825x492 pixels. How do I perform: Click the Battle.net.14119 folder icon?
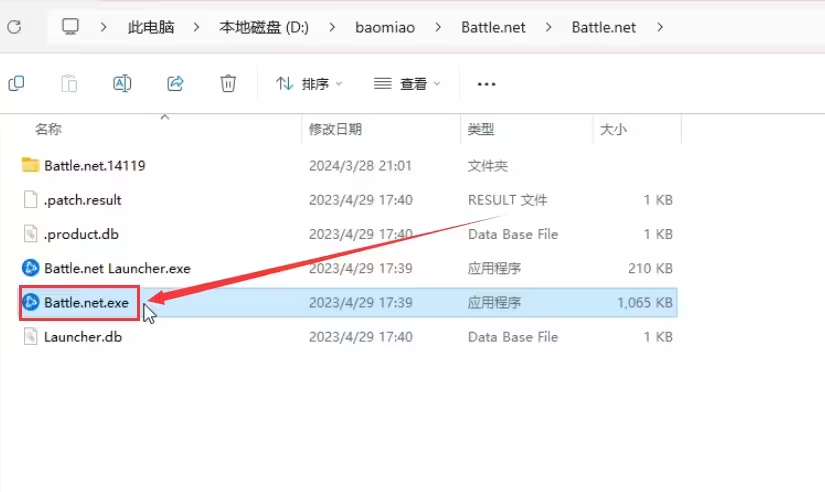point(31,165)
